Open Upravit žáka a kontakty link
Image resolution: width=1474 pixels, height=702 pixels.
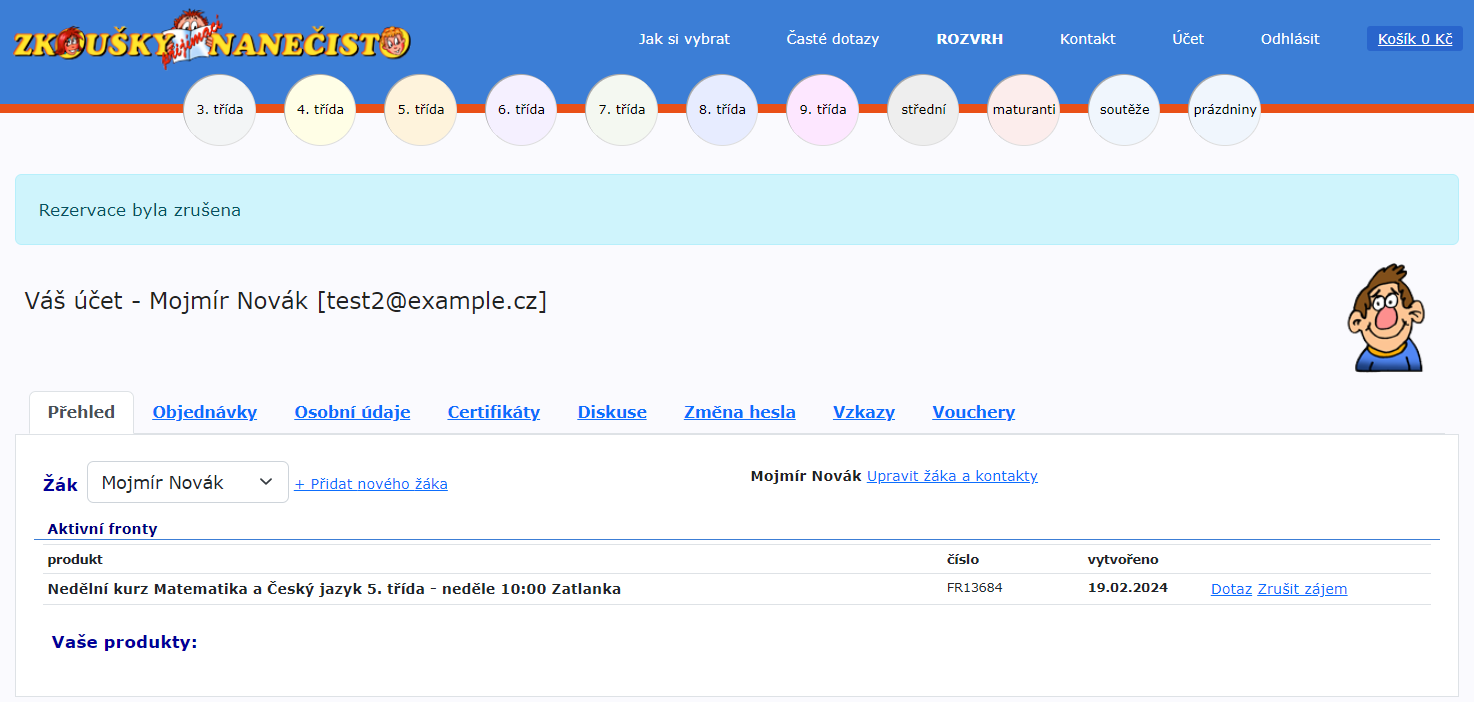952,476
